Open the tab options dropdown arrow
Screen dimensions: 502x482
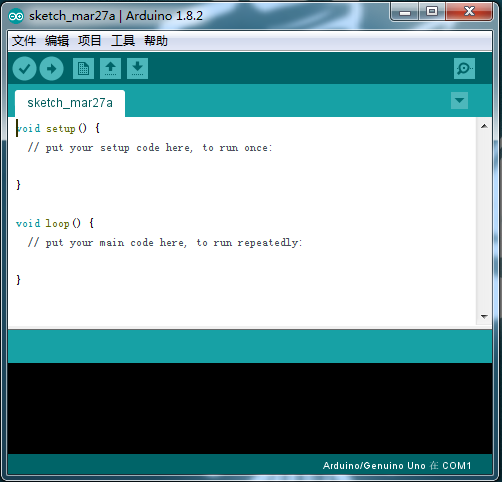(x=459, y=101)
